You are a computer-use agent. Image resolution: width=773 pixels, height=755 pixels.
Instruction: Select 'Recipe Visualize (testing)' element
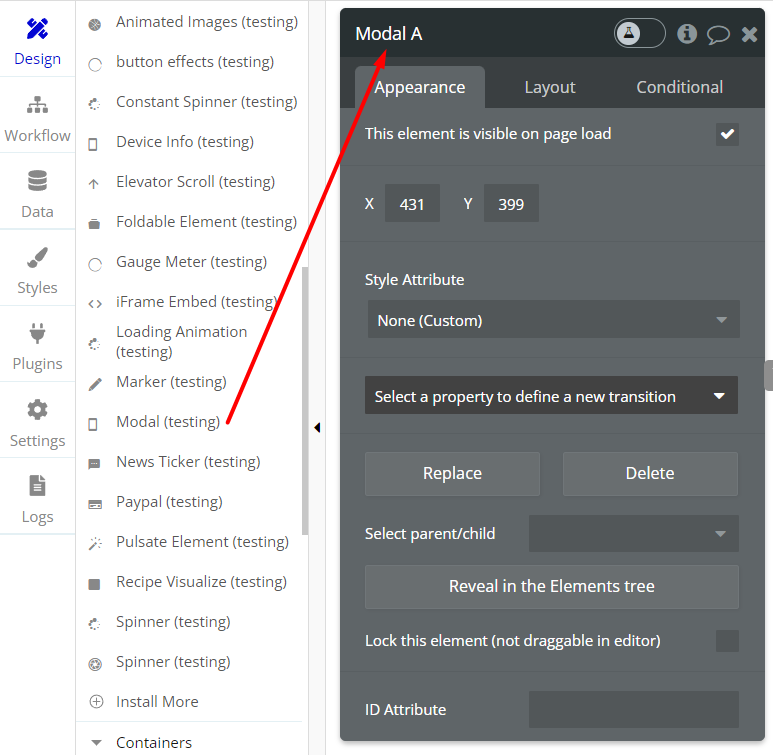202,581
